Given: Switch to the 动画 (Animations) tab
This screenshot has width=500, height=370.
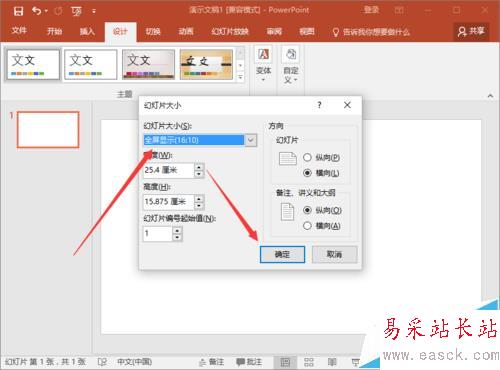Looking at the screenshot, I should coord(186,31).
